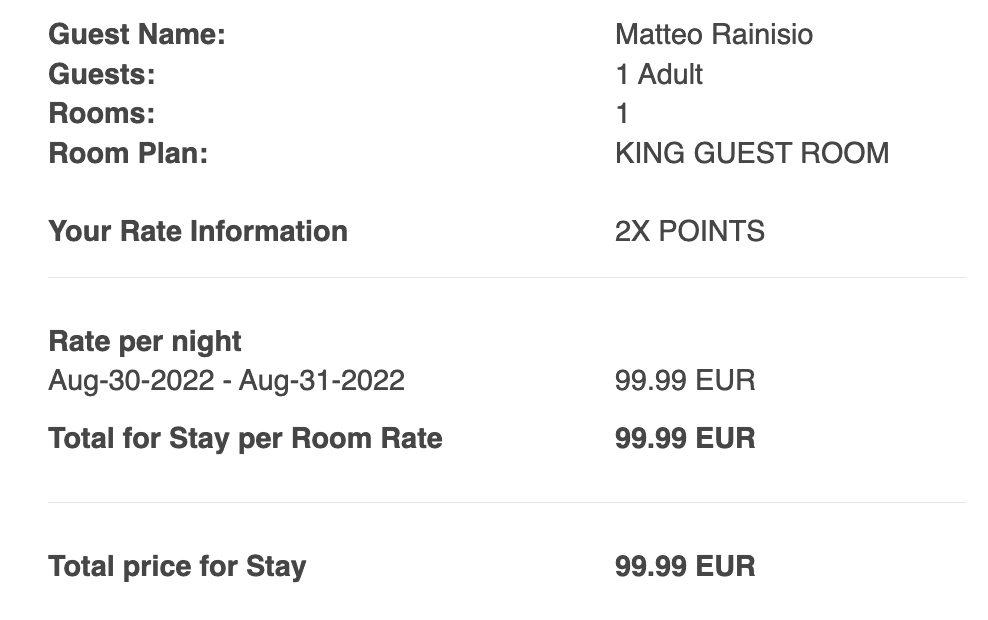
Task: Click the 2X POINTS rate text
Action: tap(689, 231)
